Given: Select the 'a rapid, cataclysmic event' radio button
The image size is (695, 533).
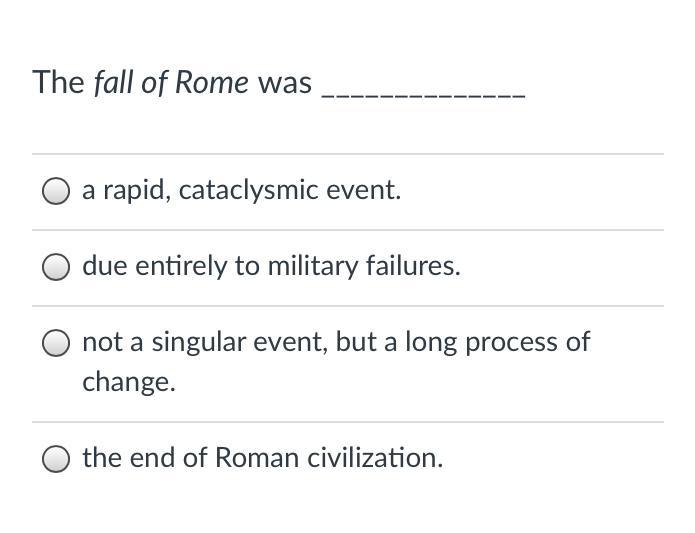Looking at the screenshot, I should [x=56, y=191].
